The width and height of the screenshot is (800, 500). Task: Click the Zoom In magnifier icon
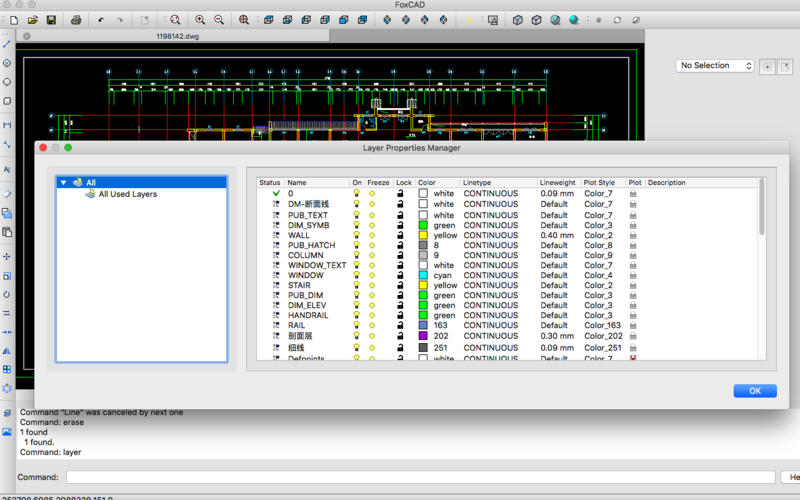point(200,19)
